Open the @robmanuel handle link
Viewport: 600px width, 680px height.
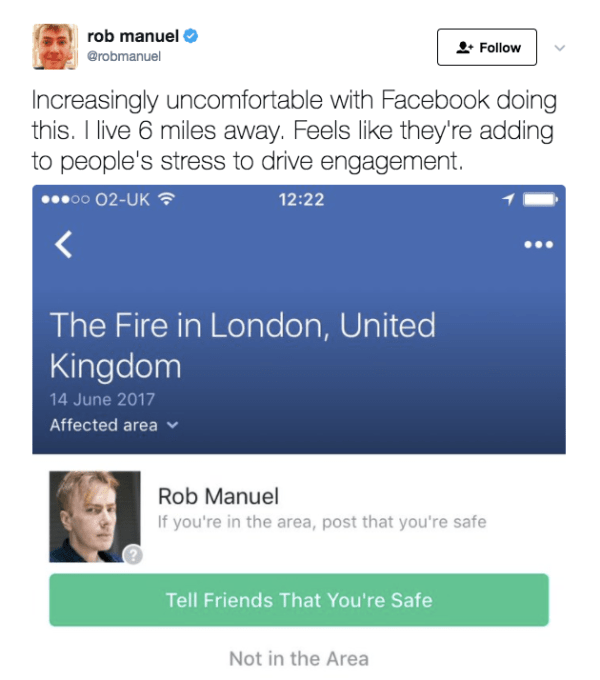click(124, 56)
